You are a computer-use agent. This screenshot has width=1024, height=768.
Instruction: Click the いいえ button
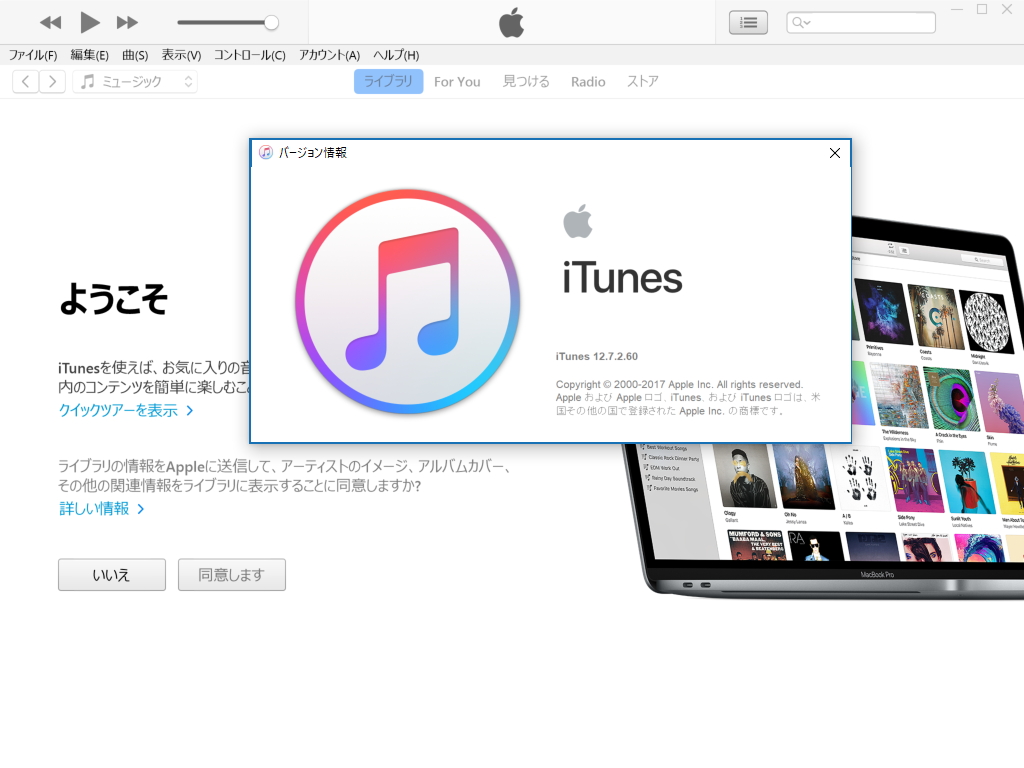point(111,574)
